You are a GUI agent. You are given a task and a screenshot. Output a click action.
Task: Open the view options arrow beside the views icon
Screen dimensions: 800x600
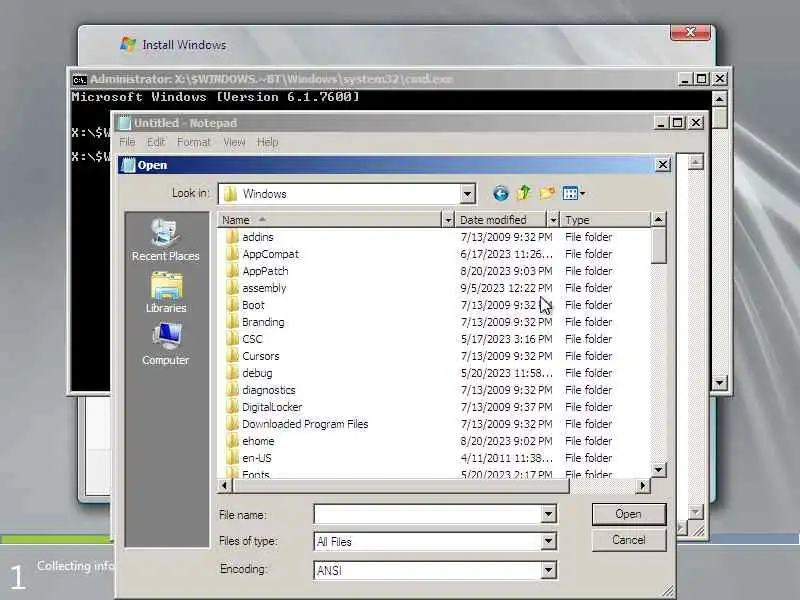coord(582,193)
